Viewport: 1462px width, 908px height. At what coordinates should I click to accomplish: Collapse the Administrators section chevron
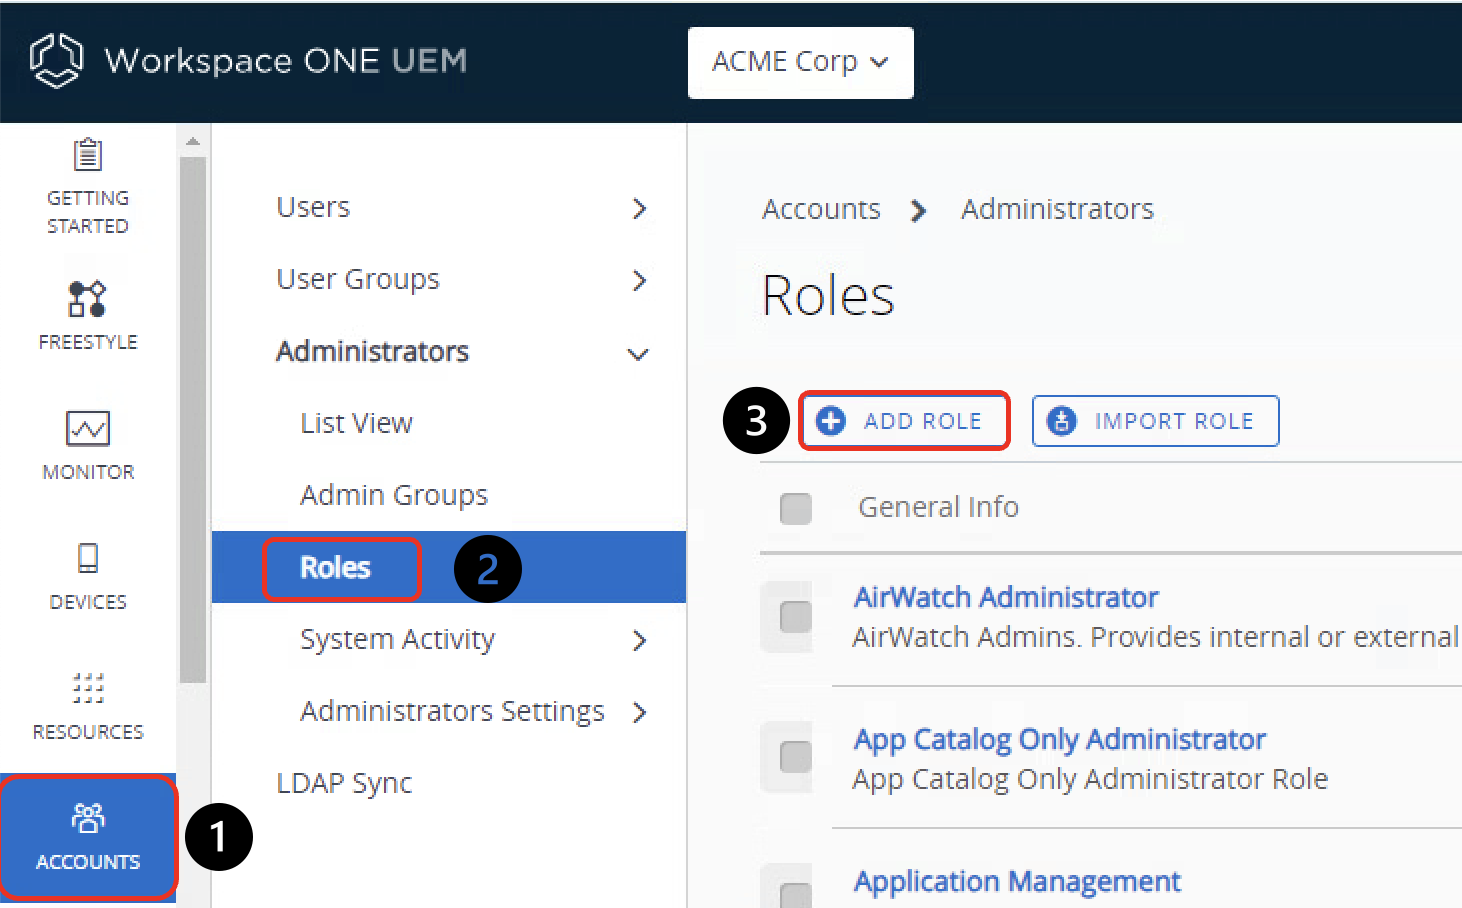pos(638,353)
